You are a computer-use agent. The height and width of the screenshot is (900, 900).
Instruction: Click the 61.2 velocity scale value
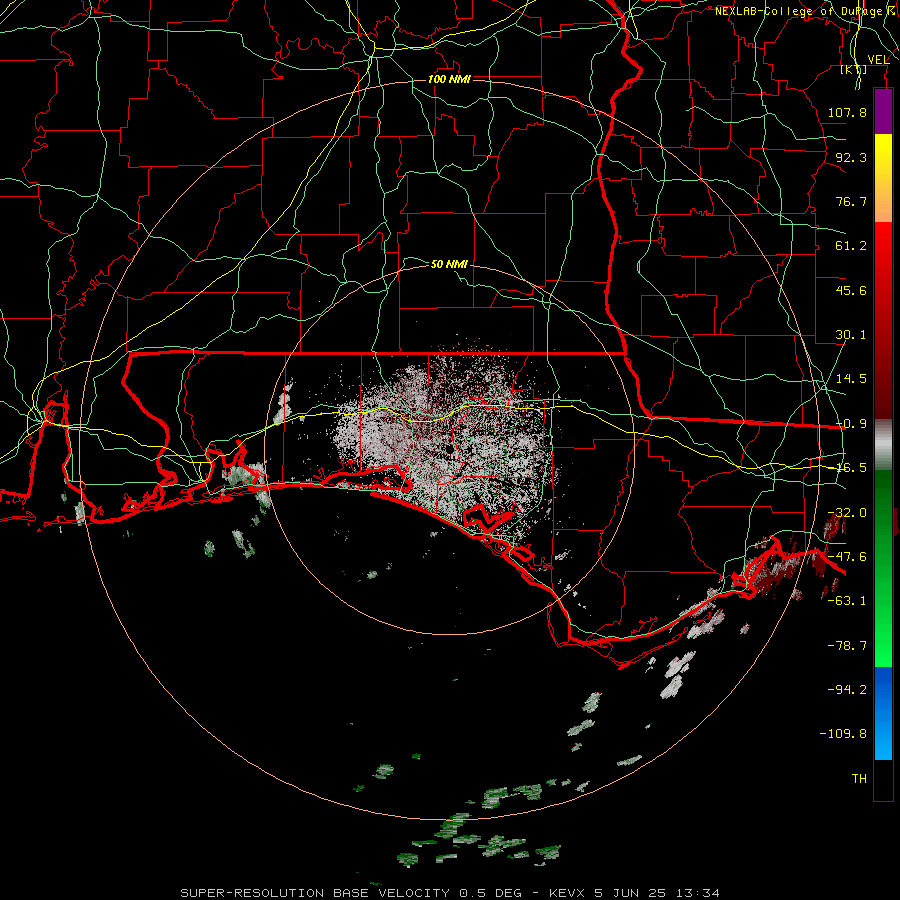click(x=851, y=246)
